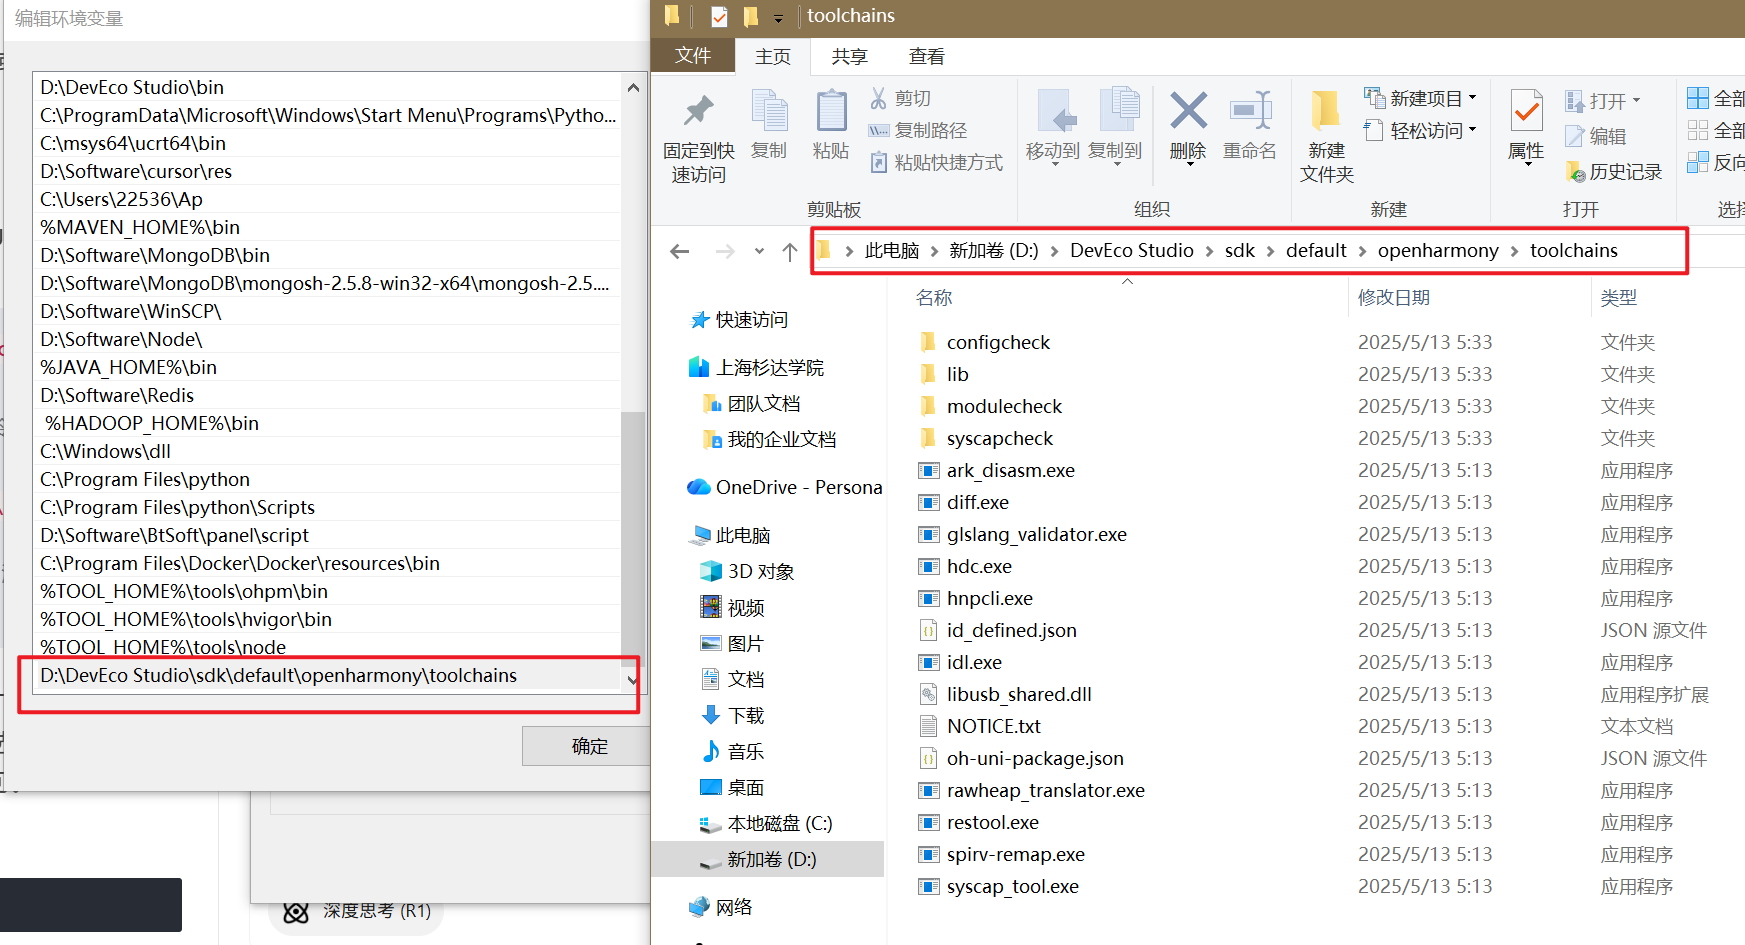Click the path list scrollbar up arrow
This screenshot has width=1745, height=945.
pyautogui.click(x=633, y=88)
